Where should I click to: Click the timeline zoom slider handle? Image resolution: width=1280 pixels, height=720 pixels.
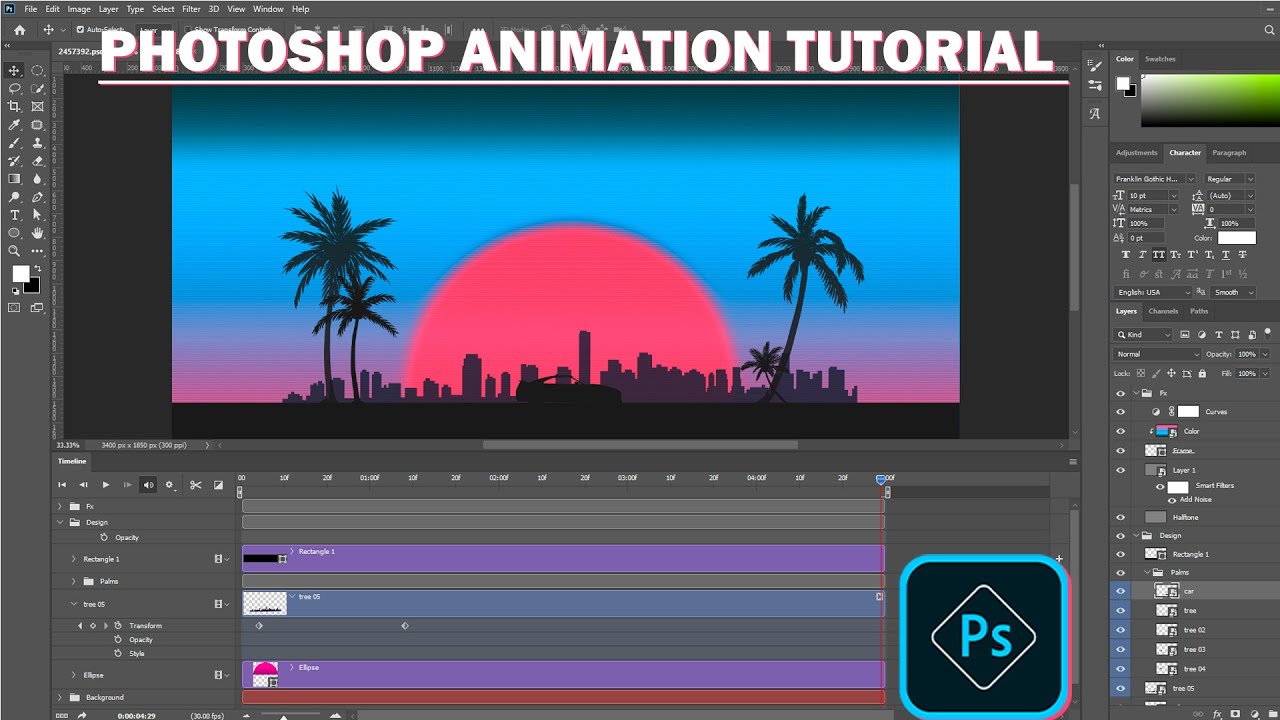pyautogui.click(x=284, y=716)
